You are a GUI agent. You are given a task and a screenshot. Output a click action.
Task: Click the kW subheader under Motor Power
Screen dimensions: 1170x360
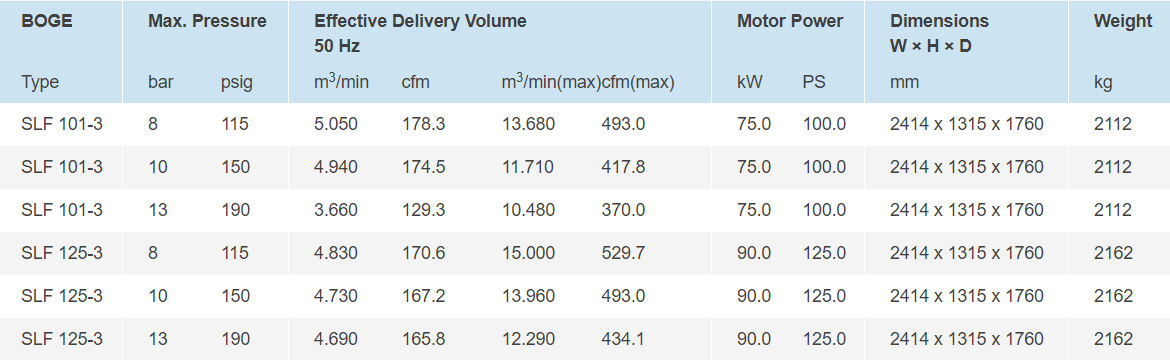[x=750, y=83]
